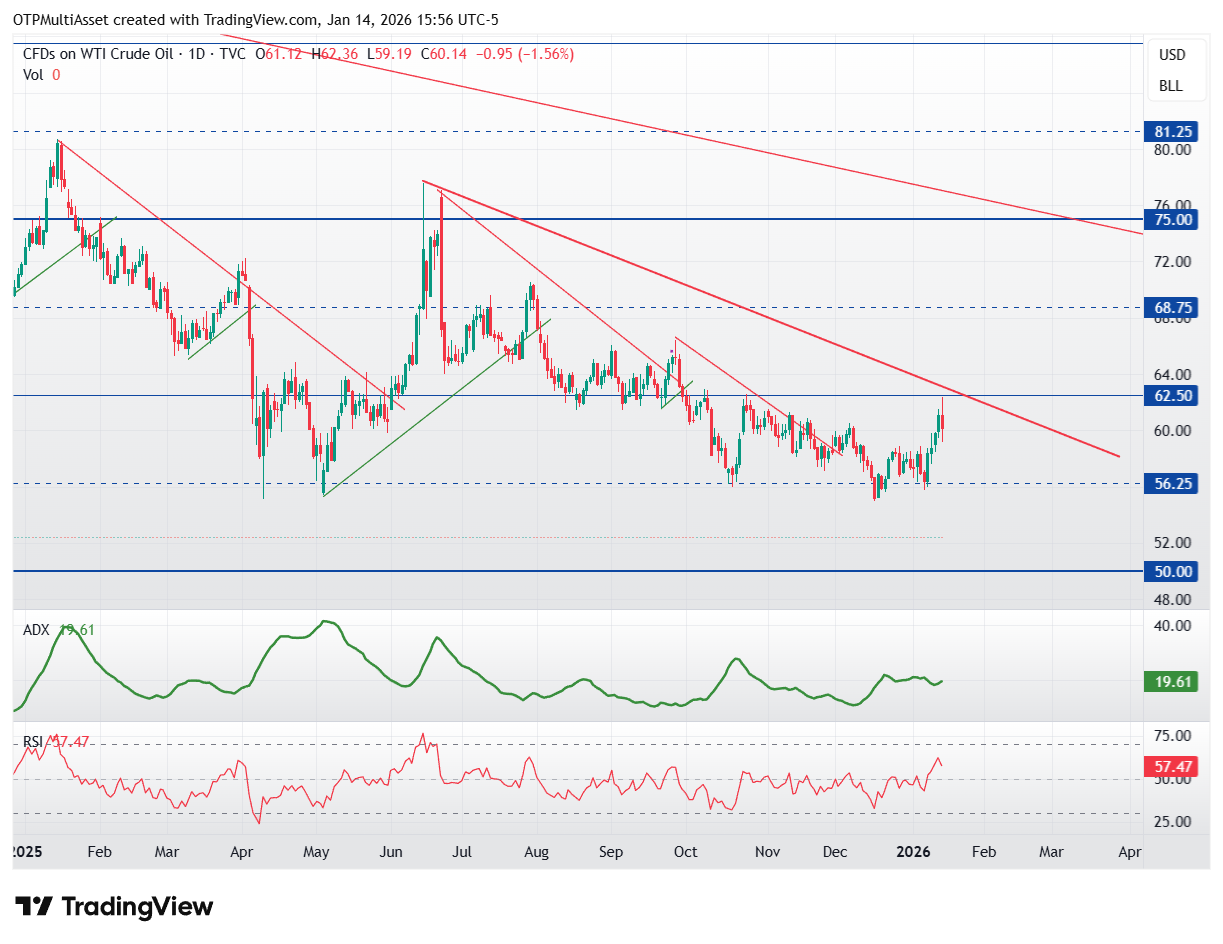The width and height of the screenshot is (1223, 944).
Task: Click the Oct label on time axis
Action: click(686, 852)
